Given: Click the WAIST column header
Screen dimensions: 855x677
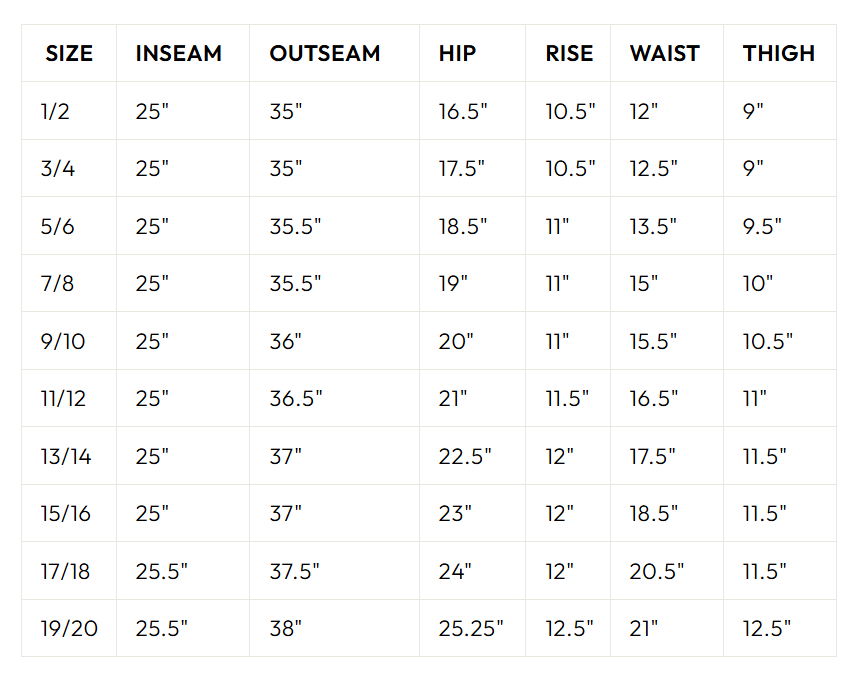Looking at the screenshot, I should tap(665, 54).
